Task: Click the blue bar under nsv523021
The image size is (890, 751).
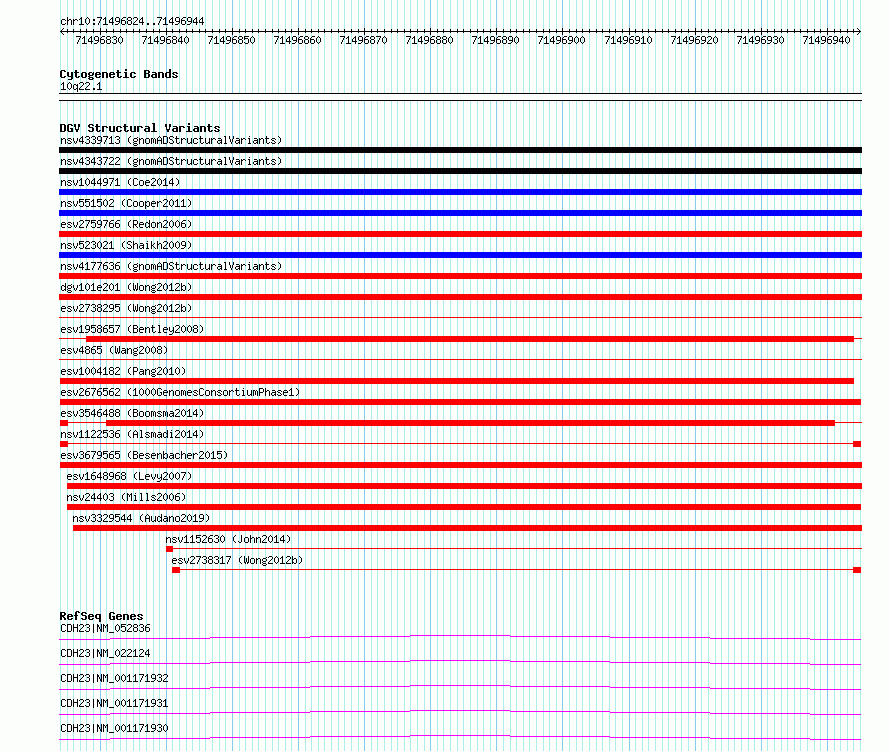Action: pyautogui.click(x=460, y=255)
